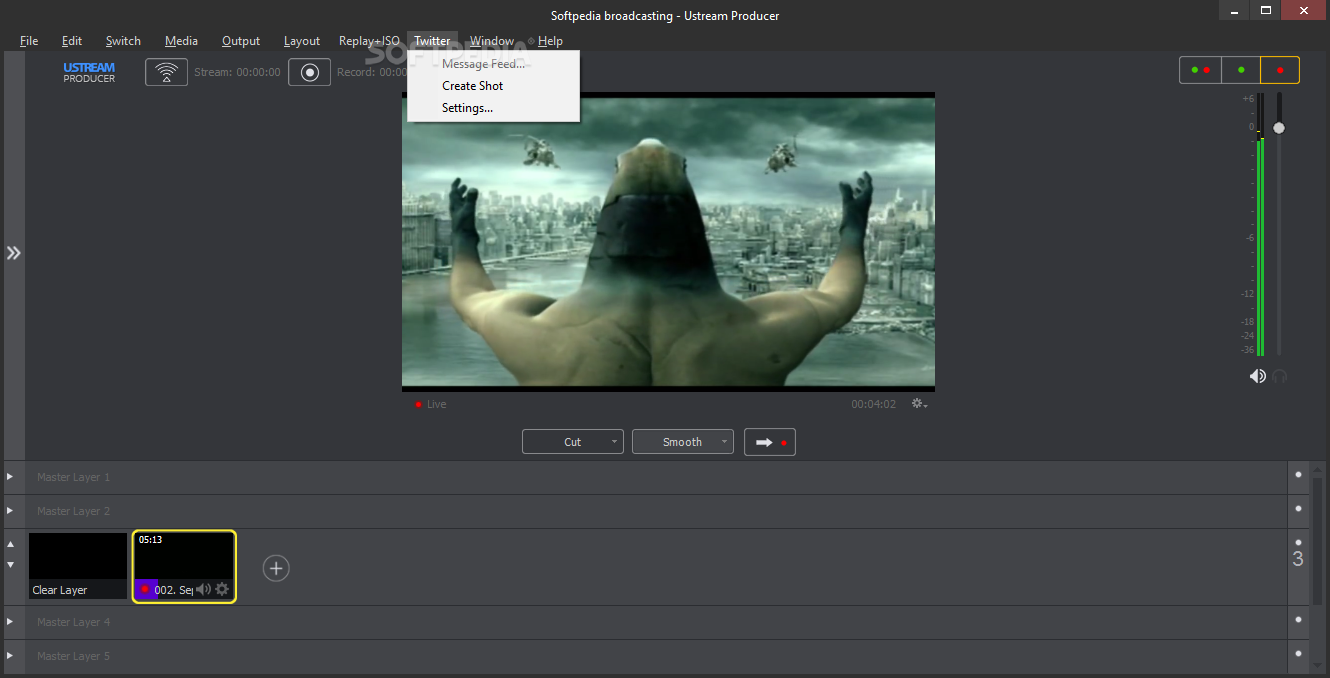
Task: Mute the audio output speaker icon
Action: point(1258,376)
